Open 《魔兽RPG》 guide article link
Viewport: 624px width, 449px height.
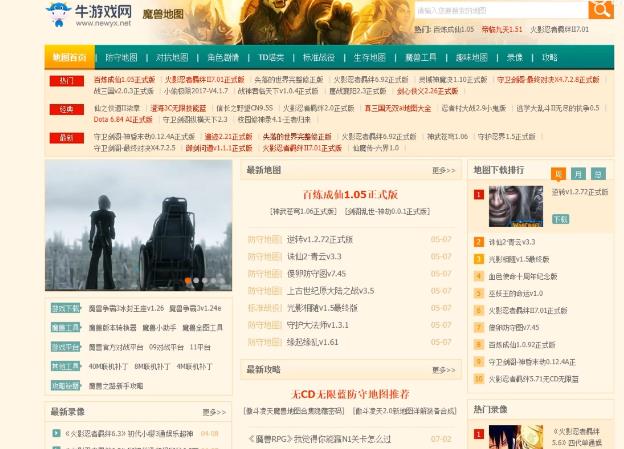click(x=320, y=439)
